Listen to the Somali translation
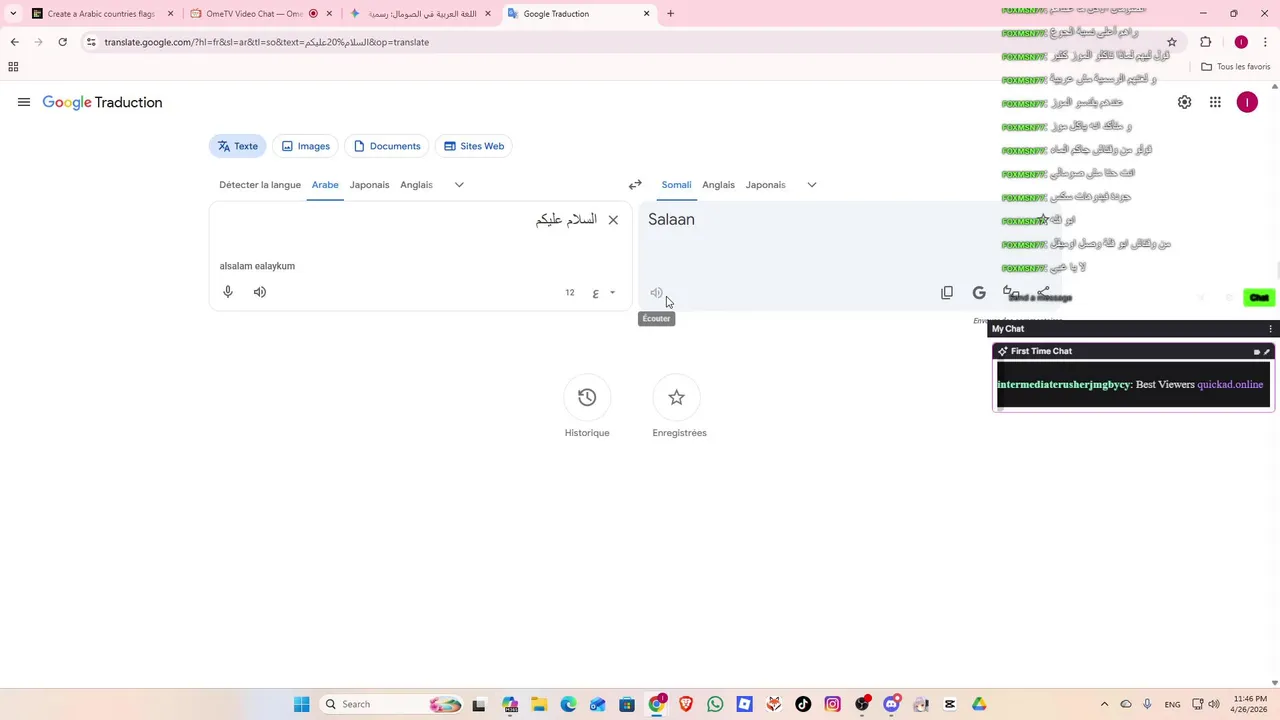Image resolution: width=1280 pixels, height=720 pixels. (656, 293)
